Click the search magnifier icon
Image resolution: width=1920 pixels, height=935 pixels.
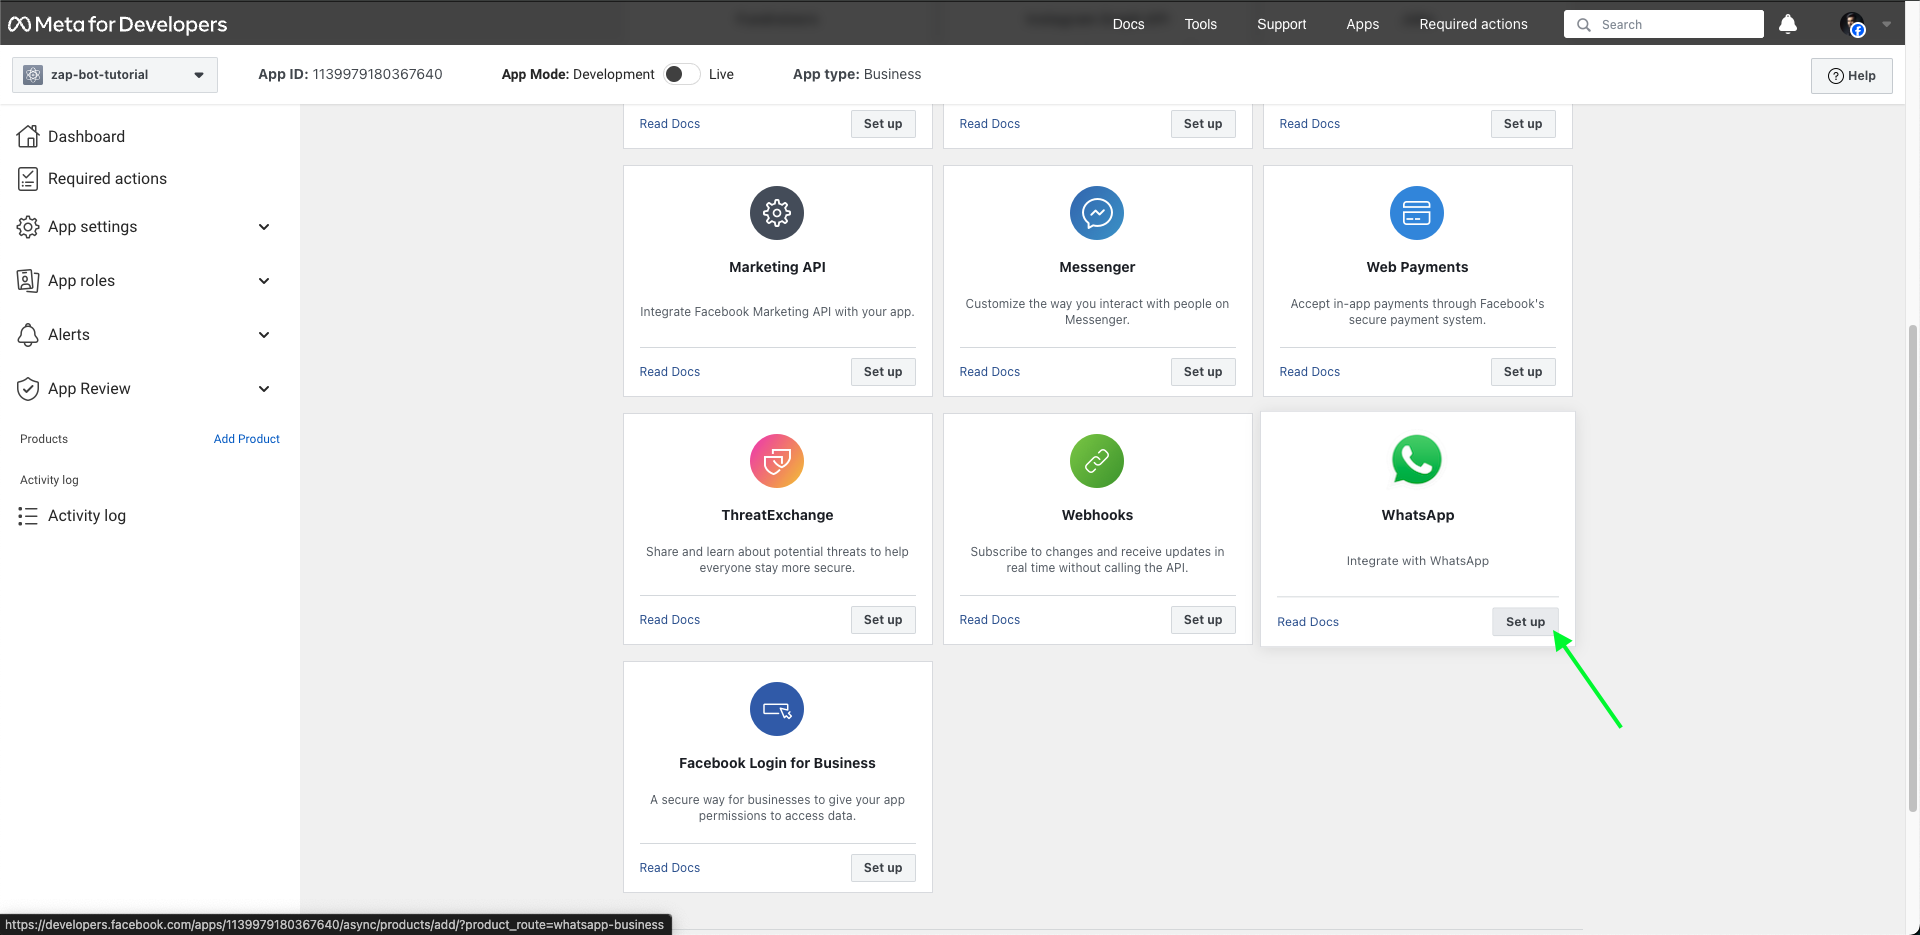(1584, 25)
